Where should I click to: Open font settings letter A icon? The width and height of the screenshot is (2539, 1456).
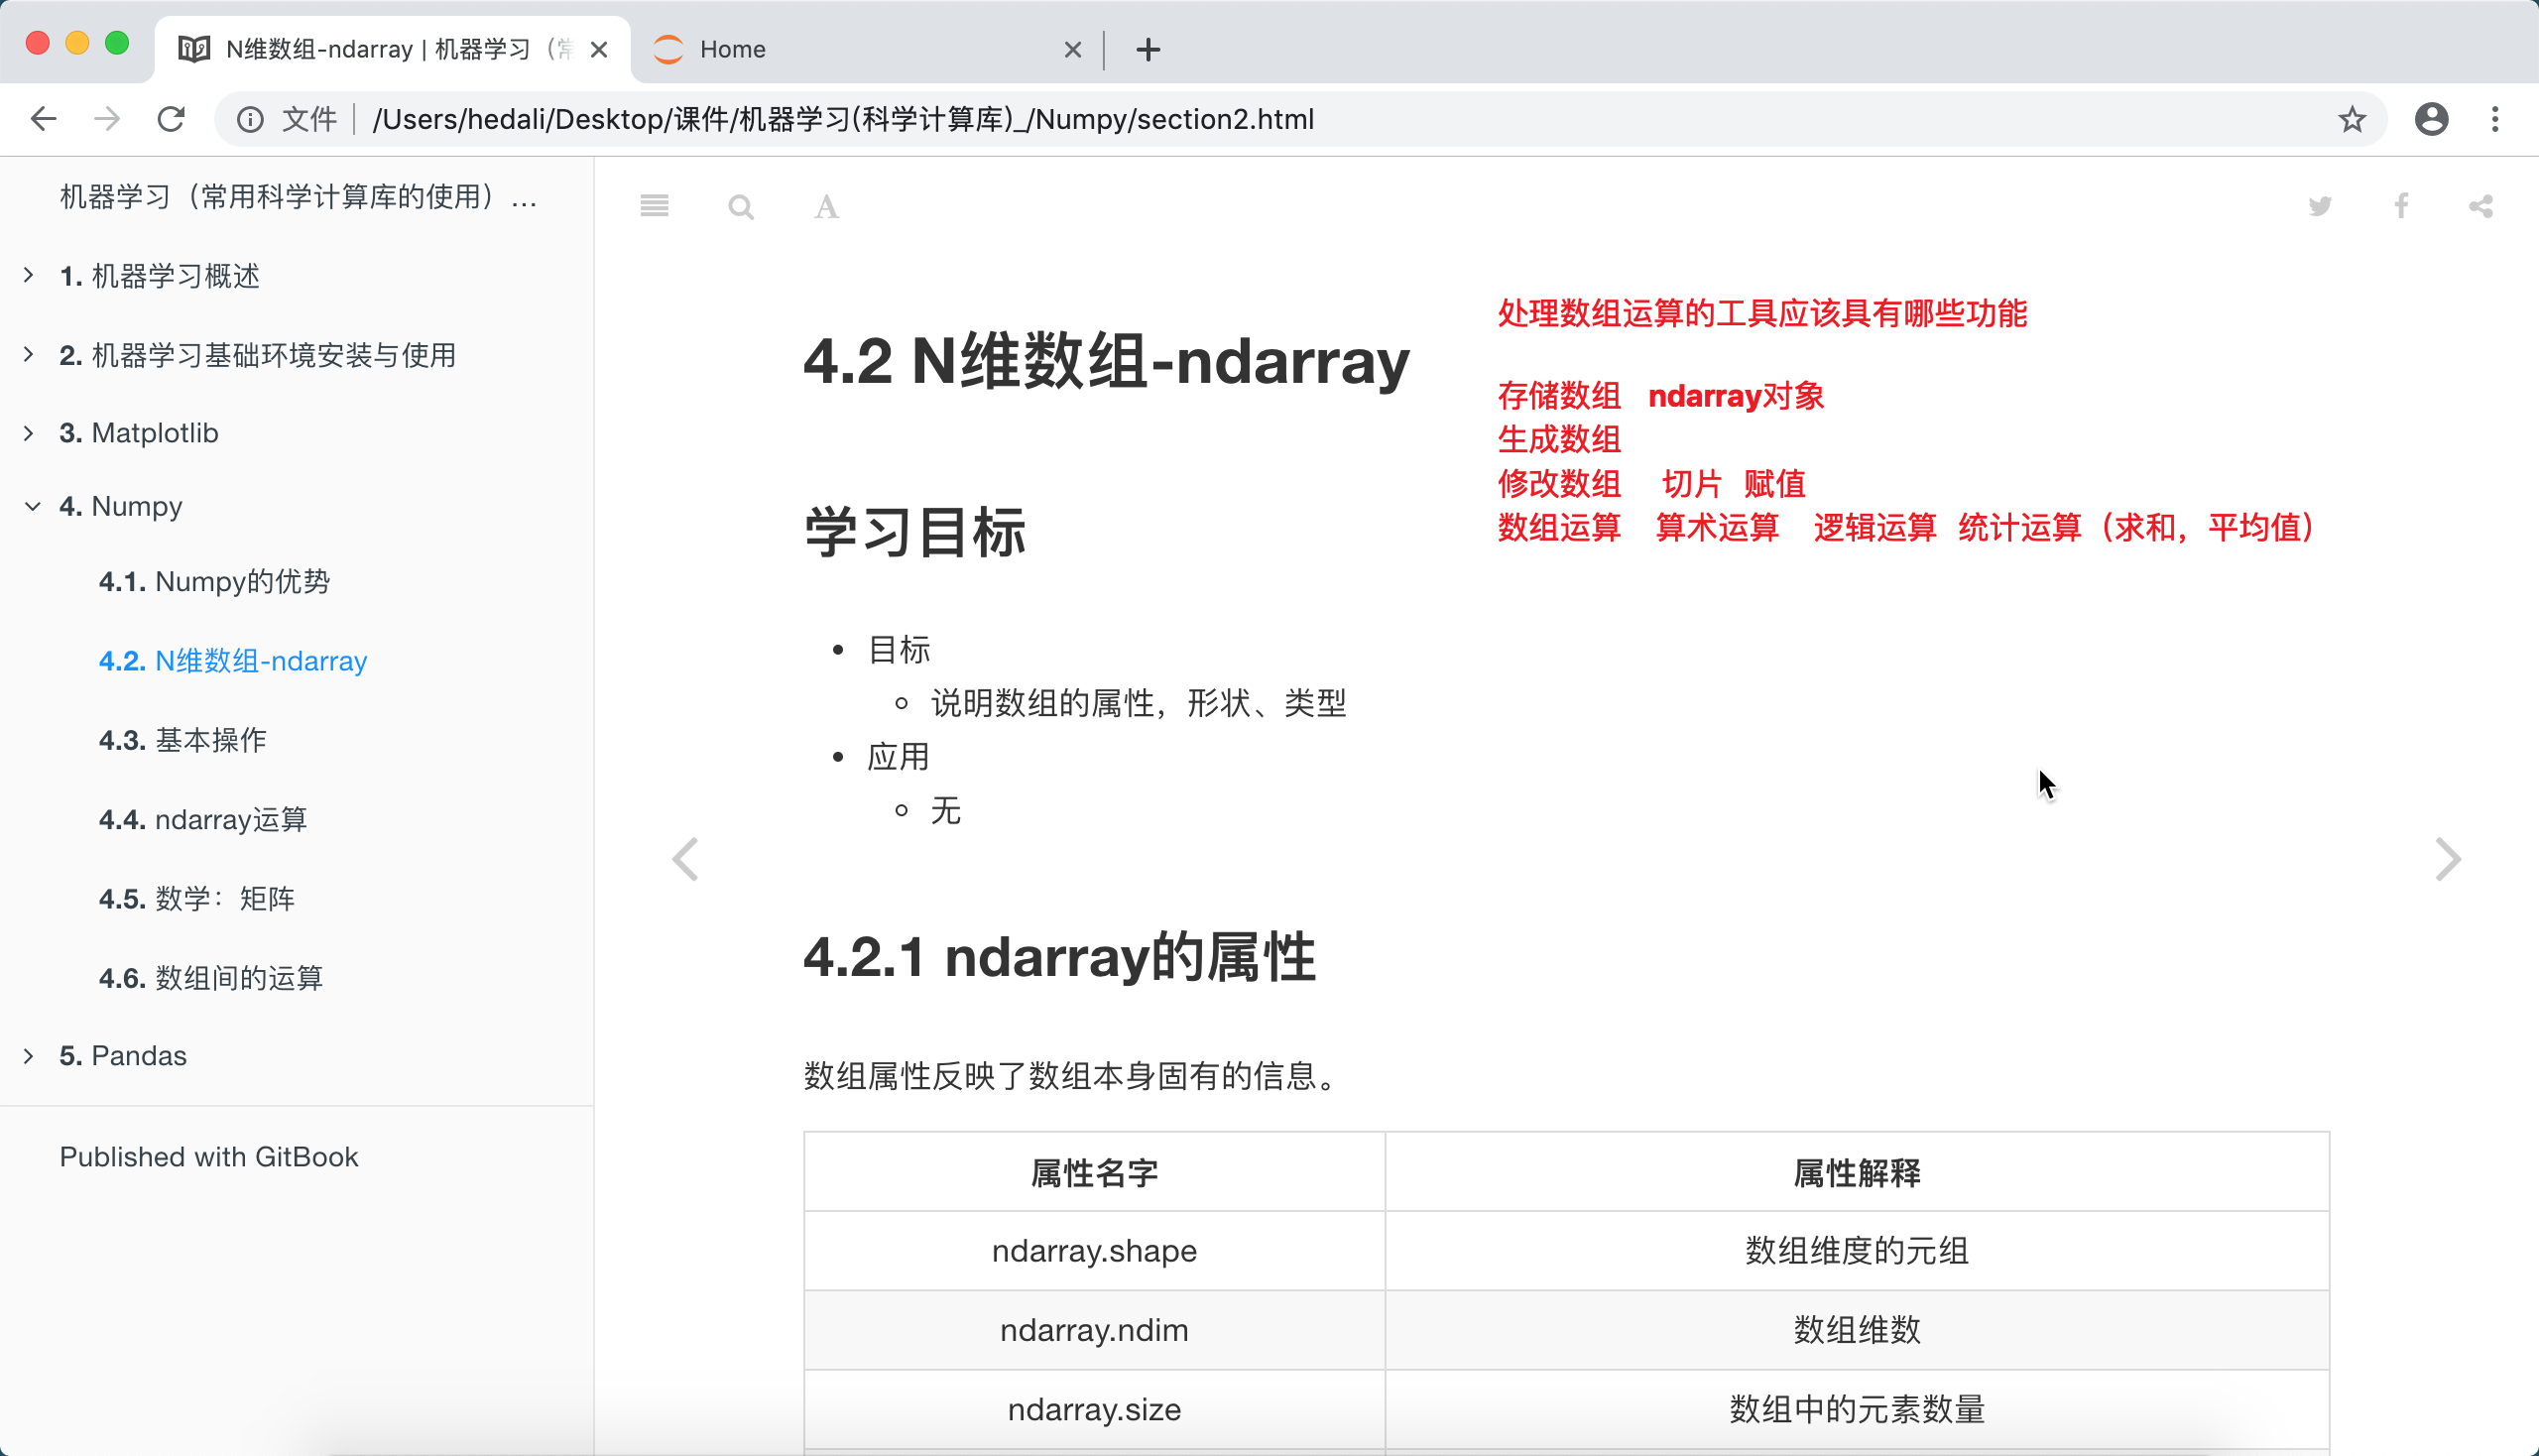coord(826,207)
